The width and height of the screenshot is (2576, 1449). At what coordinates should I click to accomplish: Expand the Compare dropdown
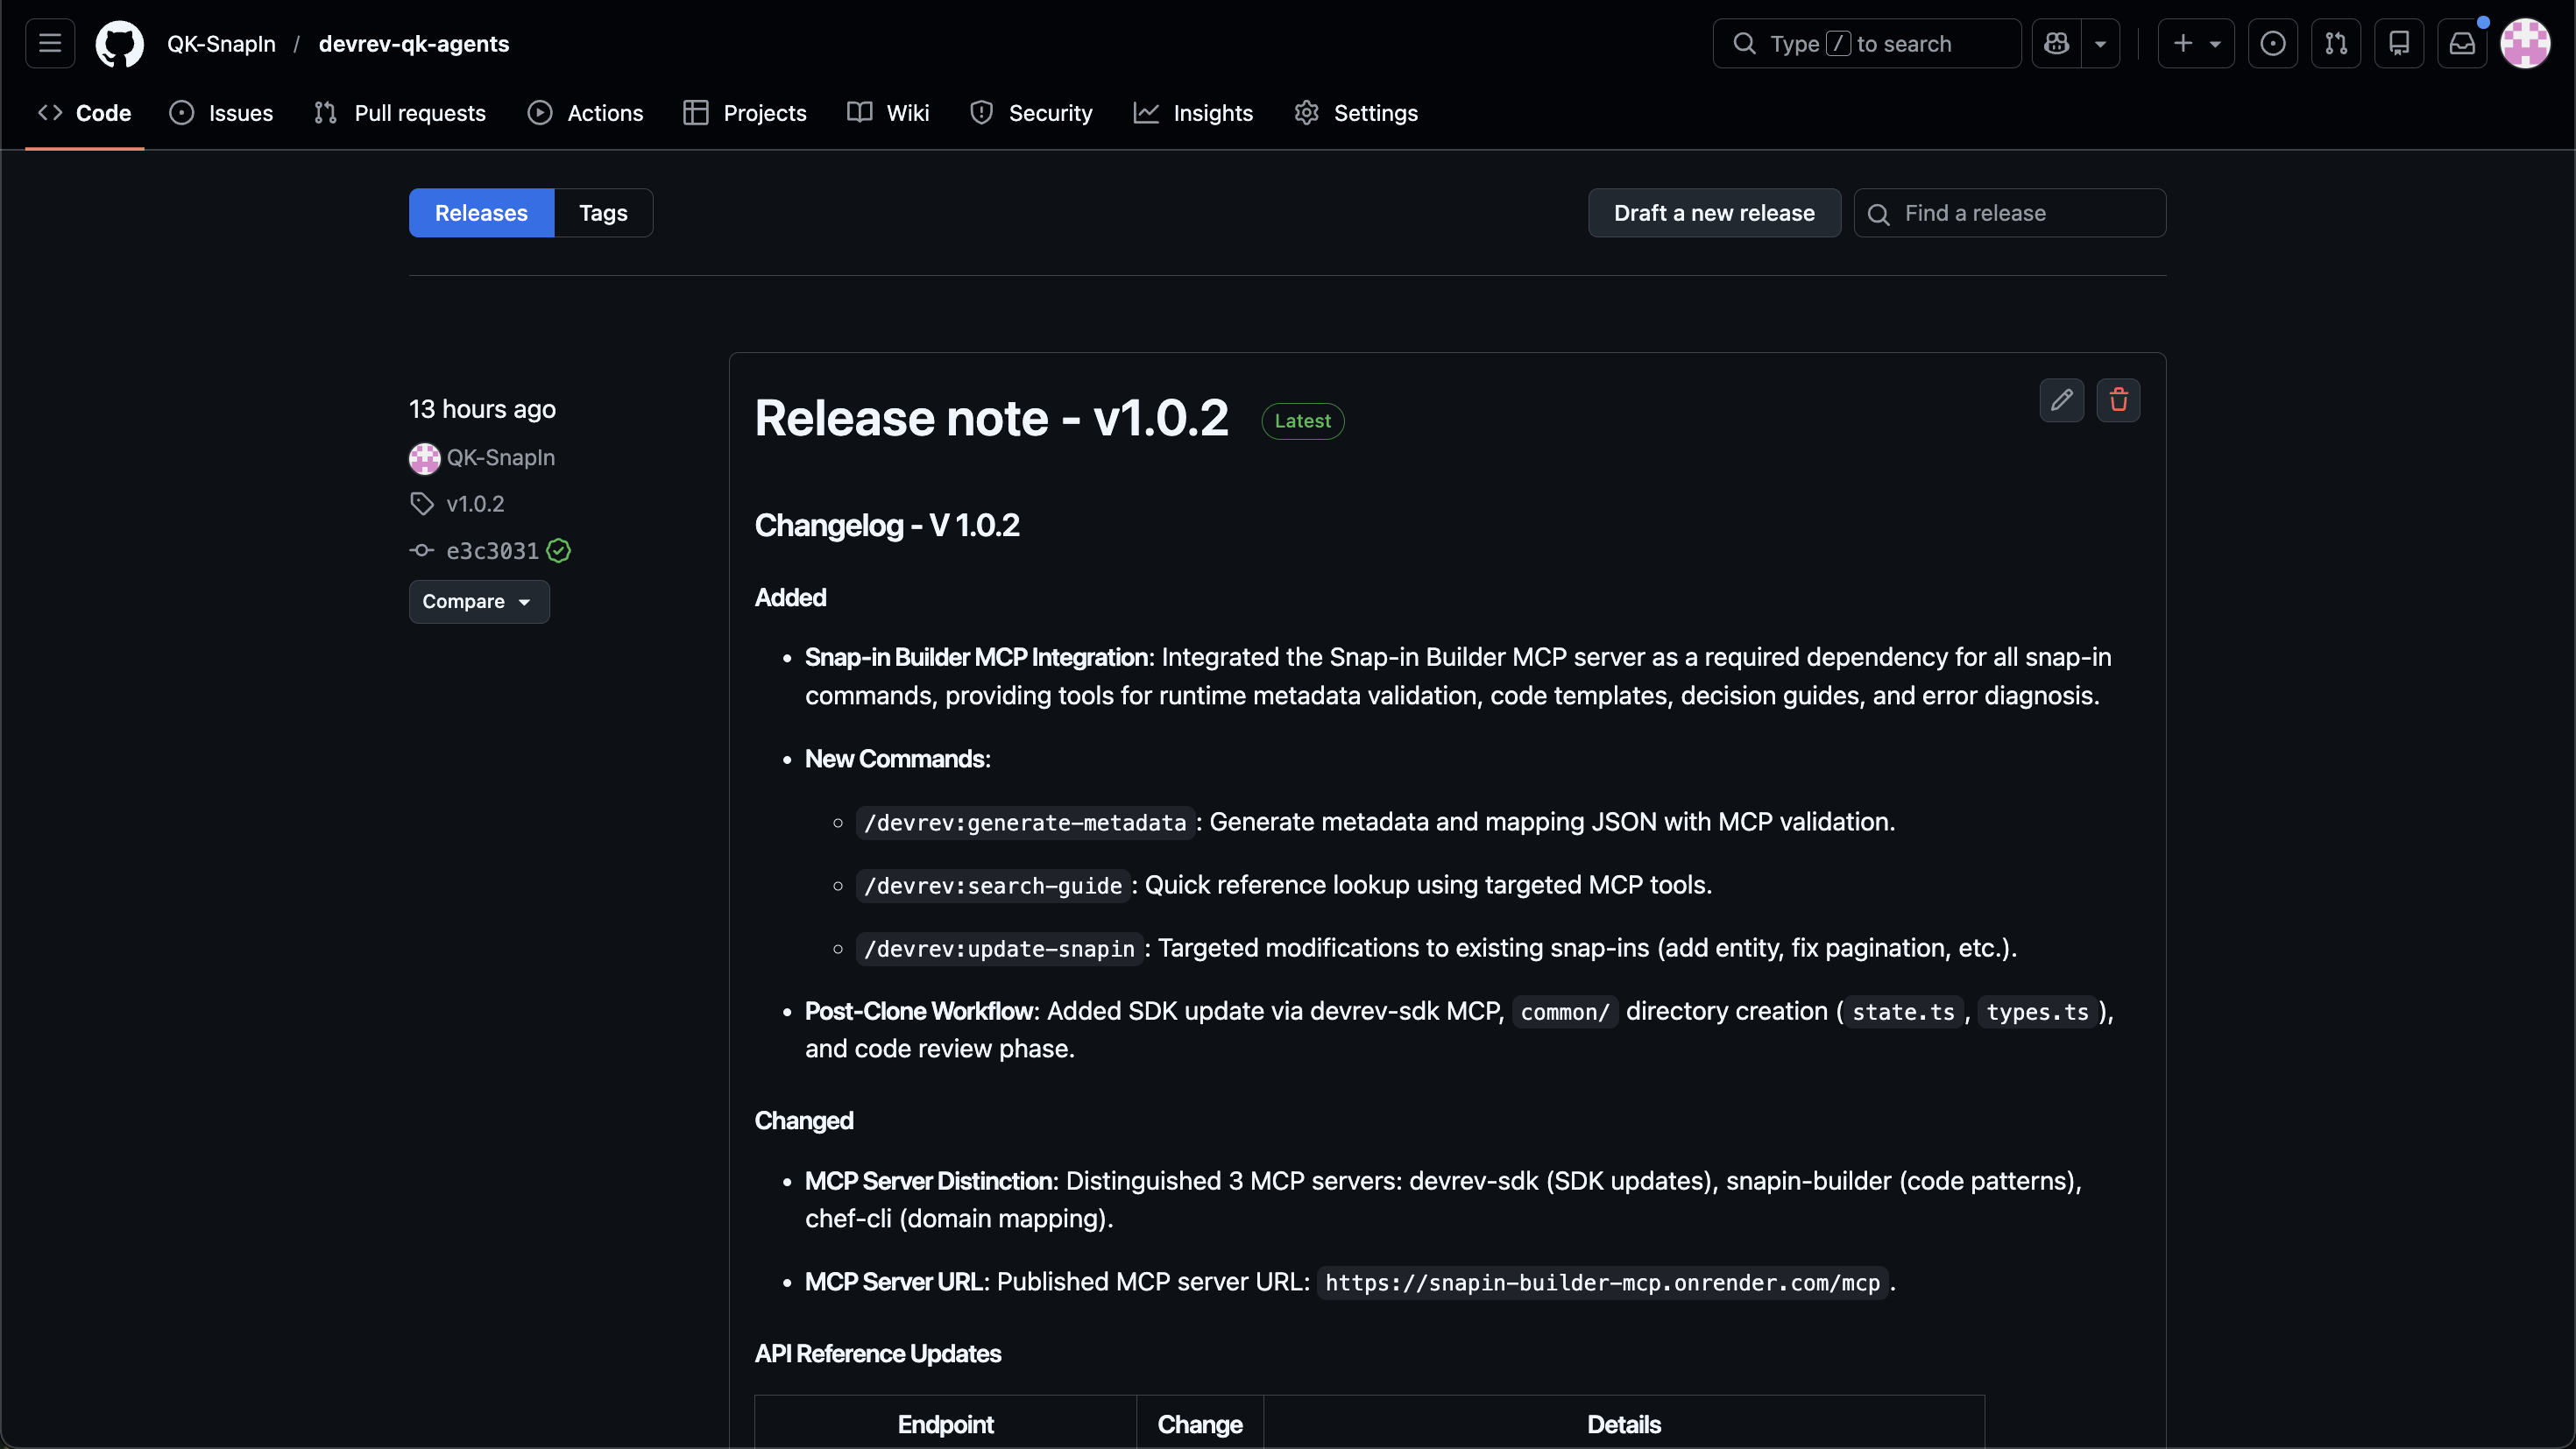pyautogui.click(x=478, y=602)
